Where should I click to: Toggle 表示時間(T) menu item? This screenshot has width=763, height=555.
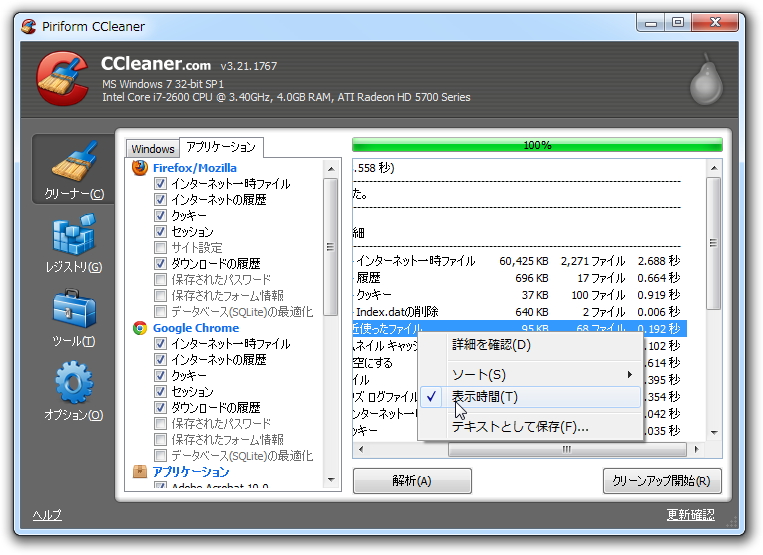pyautogui.click(x=530, y=397)
